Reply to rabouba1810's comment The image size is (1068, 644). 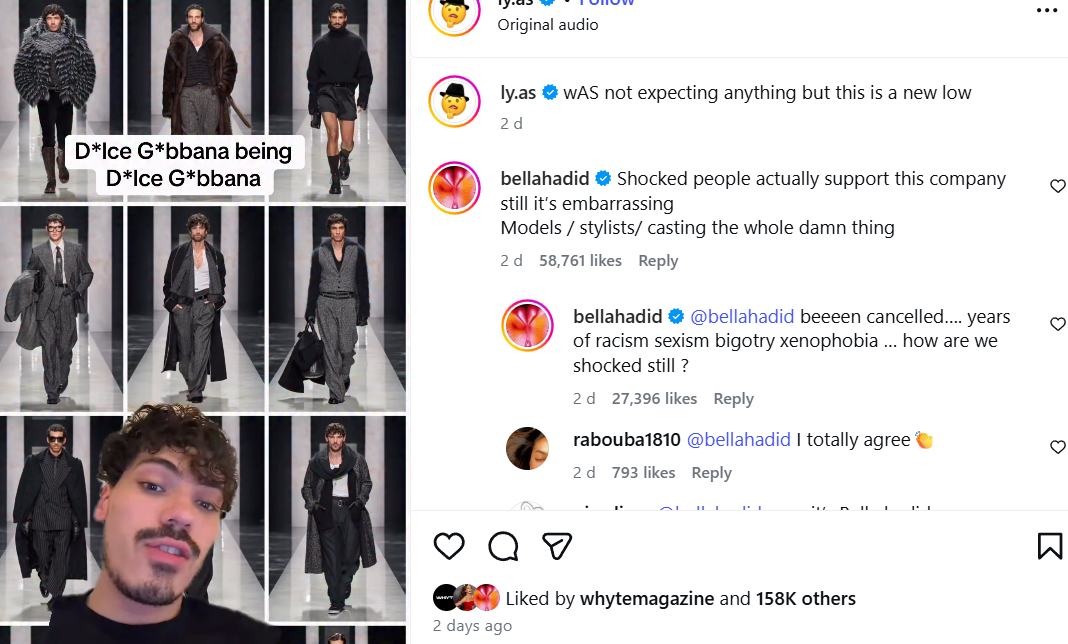click(x=711, y=473)
